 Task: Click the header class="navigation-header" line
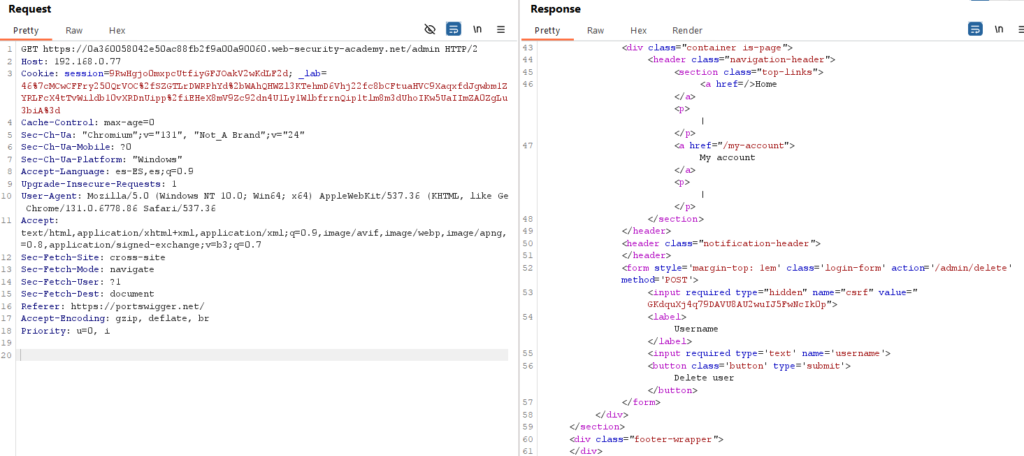click(x=741, y=59)
